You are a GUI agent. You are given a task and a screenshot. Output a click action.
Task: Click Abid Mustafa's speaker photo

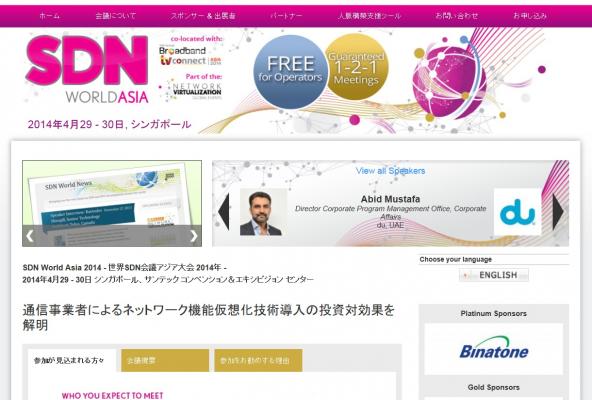pyautogui.click(x=263, y=212)
